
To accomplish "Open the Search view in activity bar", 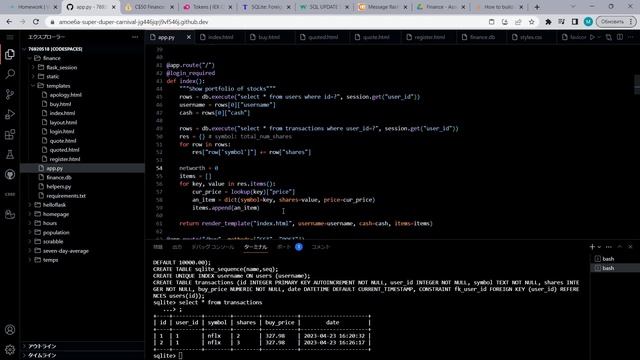I will point(10,74).
